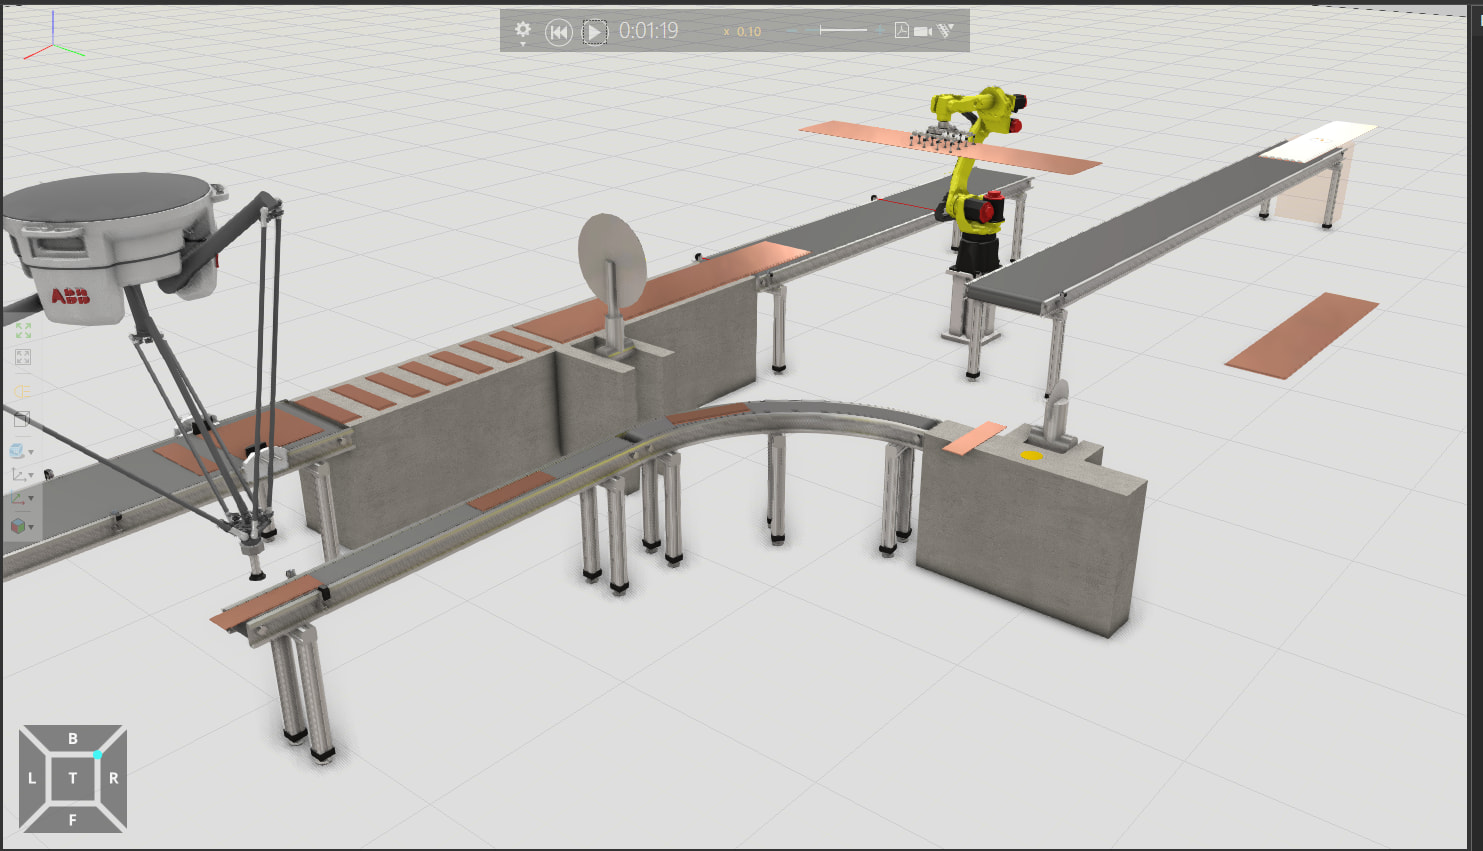Toggle the yellow headlight lighting icon

click(x=22, y=392)
